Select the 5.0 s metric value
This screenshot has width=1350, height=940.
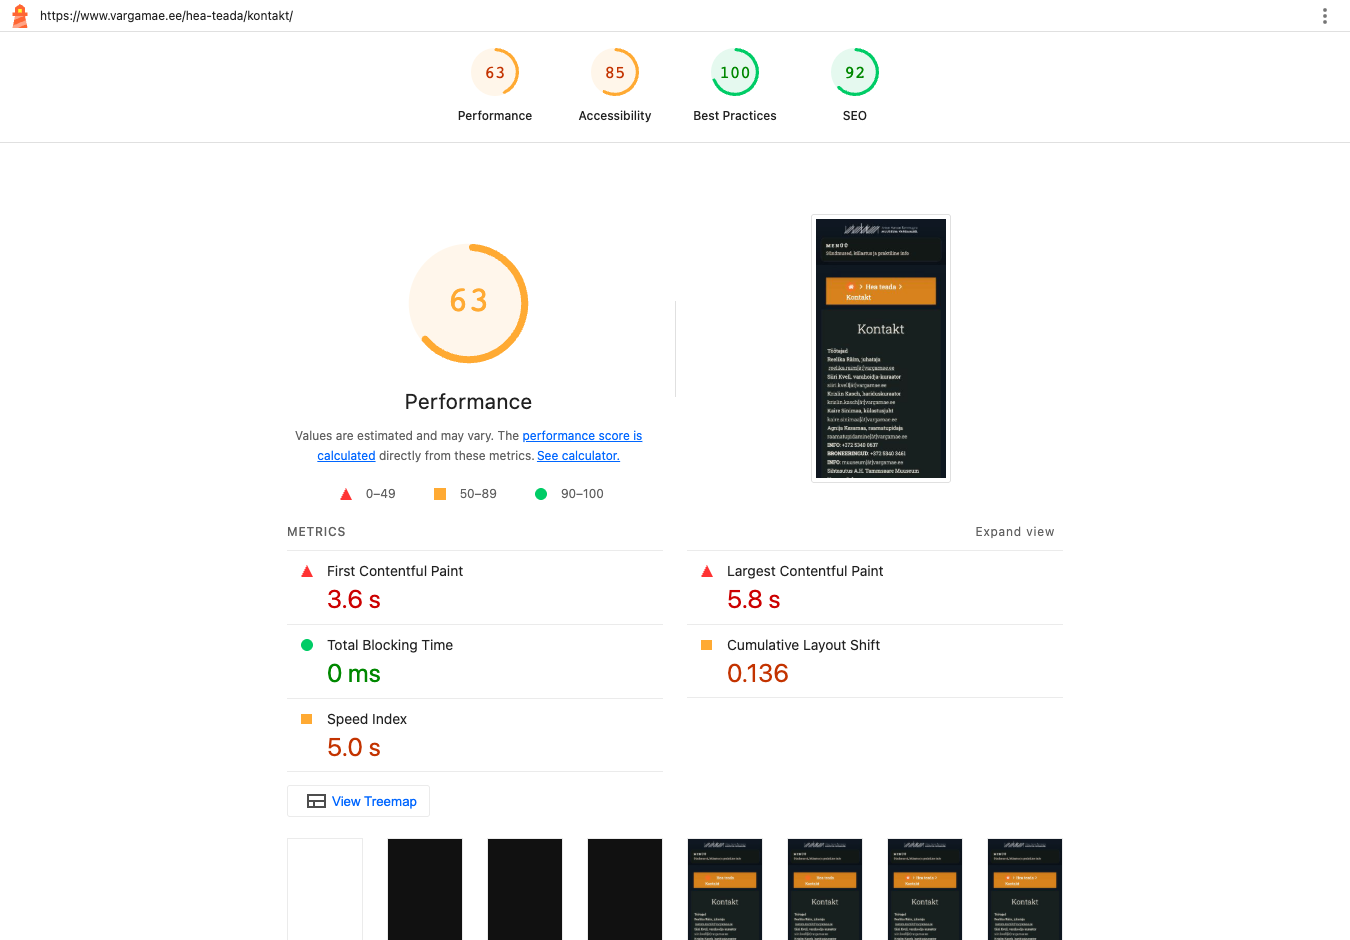pyautogui.click(x=354, y=747)
